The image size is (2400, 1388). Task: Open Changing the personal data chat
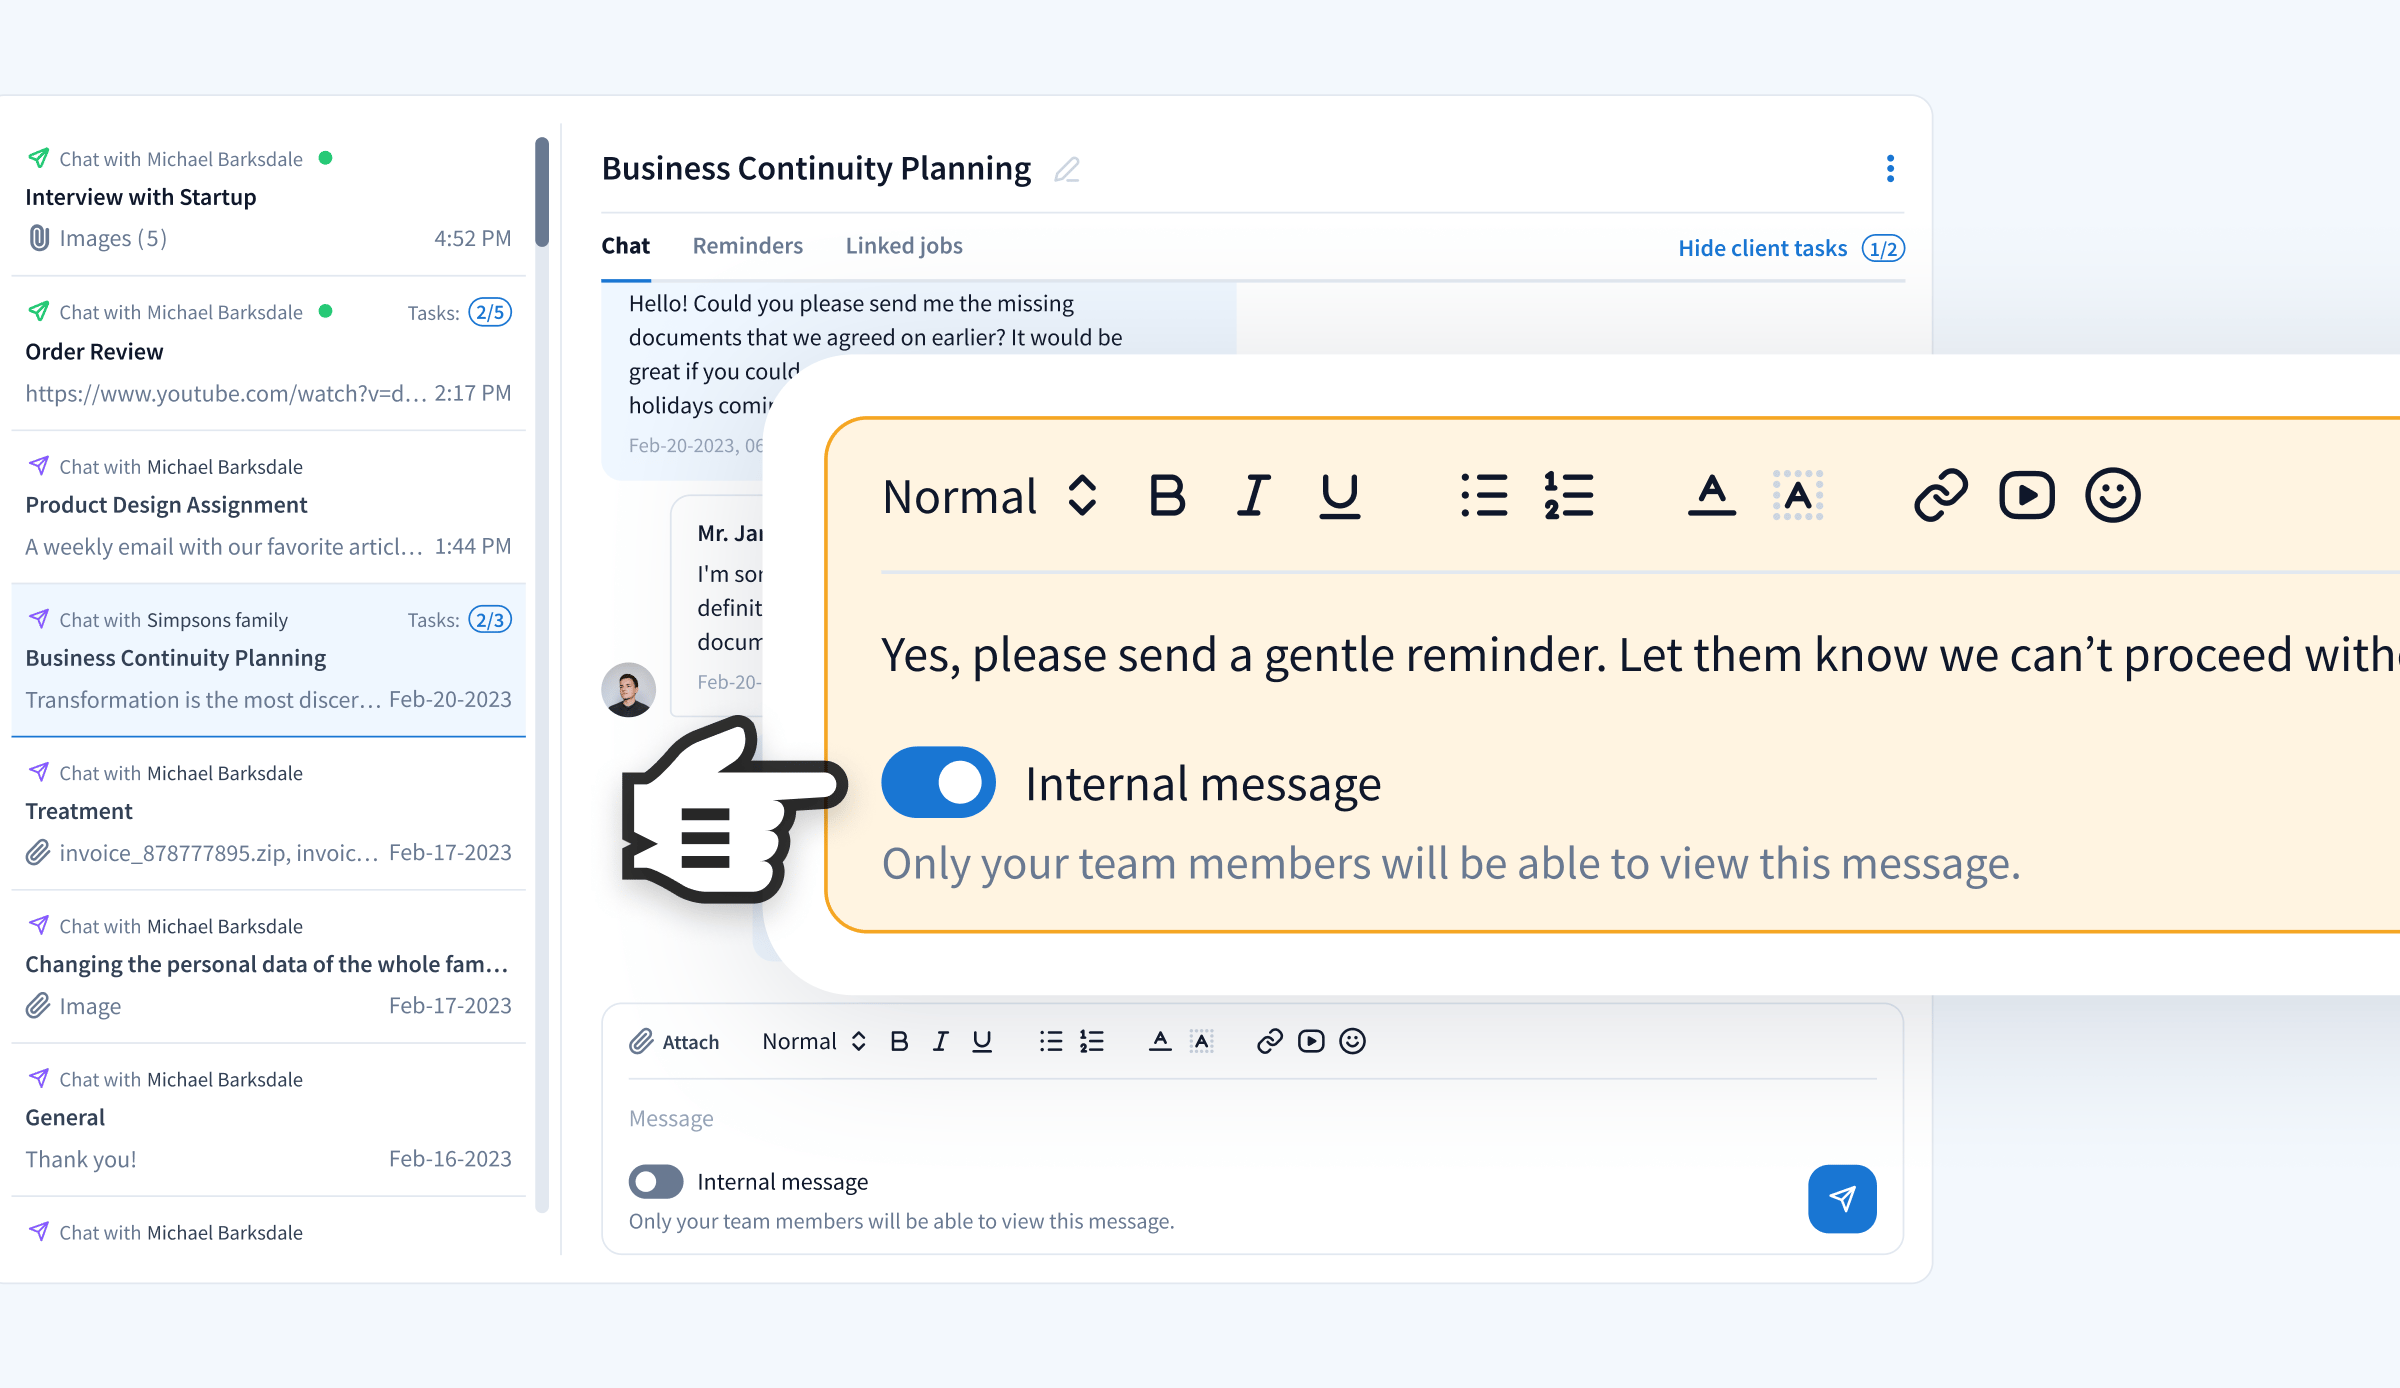268,966
